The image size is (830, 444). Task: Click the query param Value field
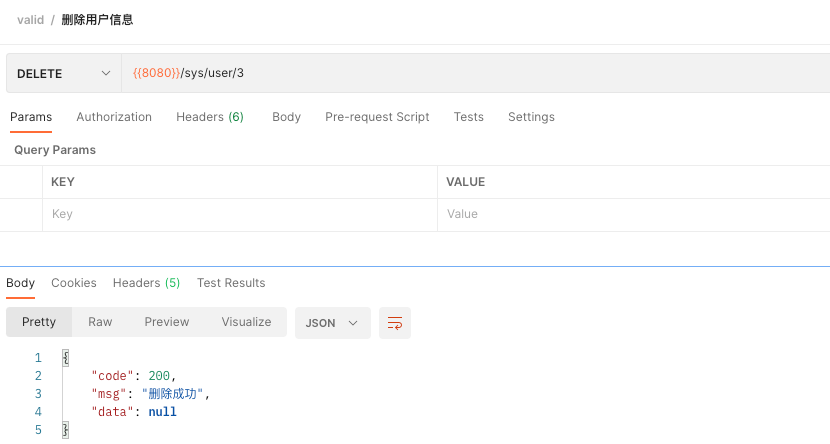point(634,214)
